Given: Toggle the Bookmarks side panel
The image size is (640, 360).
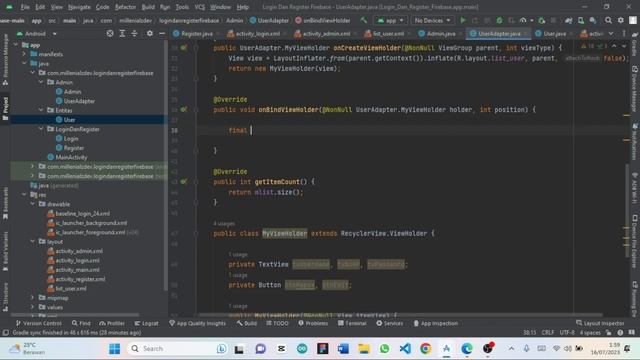Looking at the screenshot, I should click(x=5, y=203).
